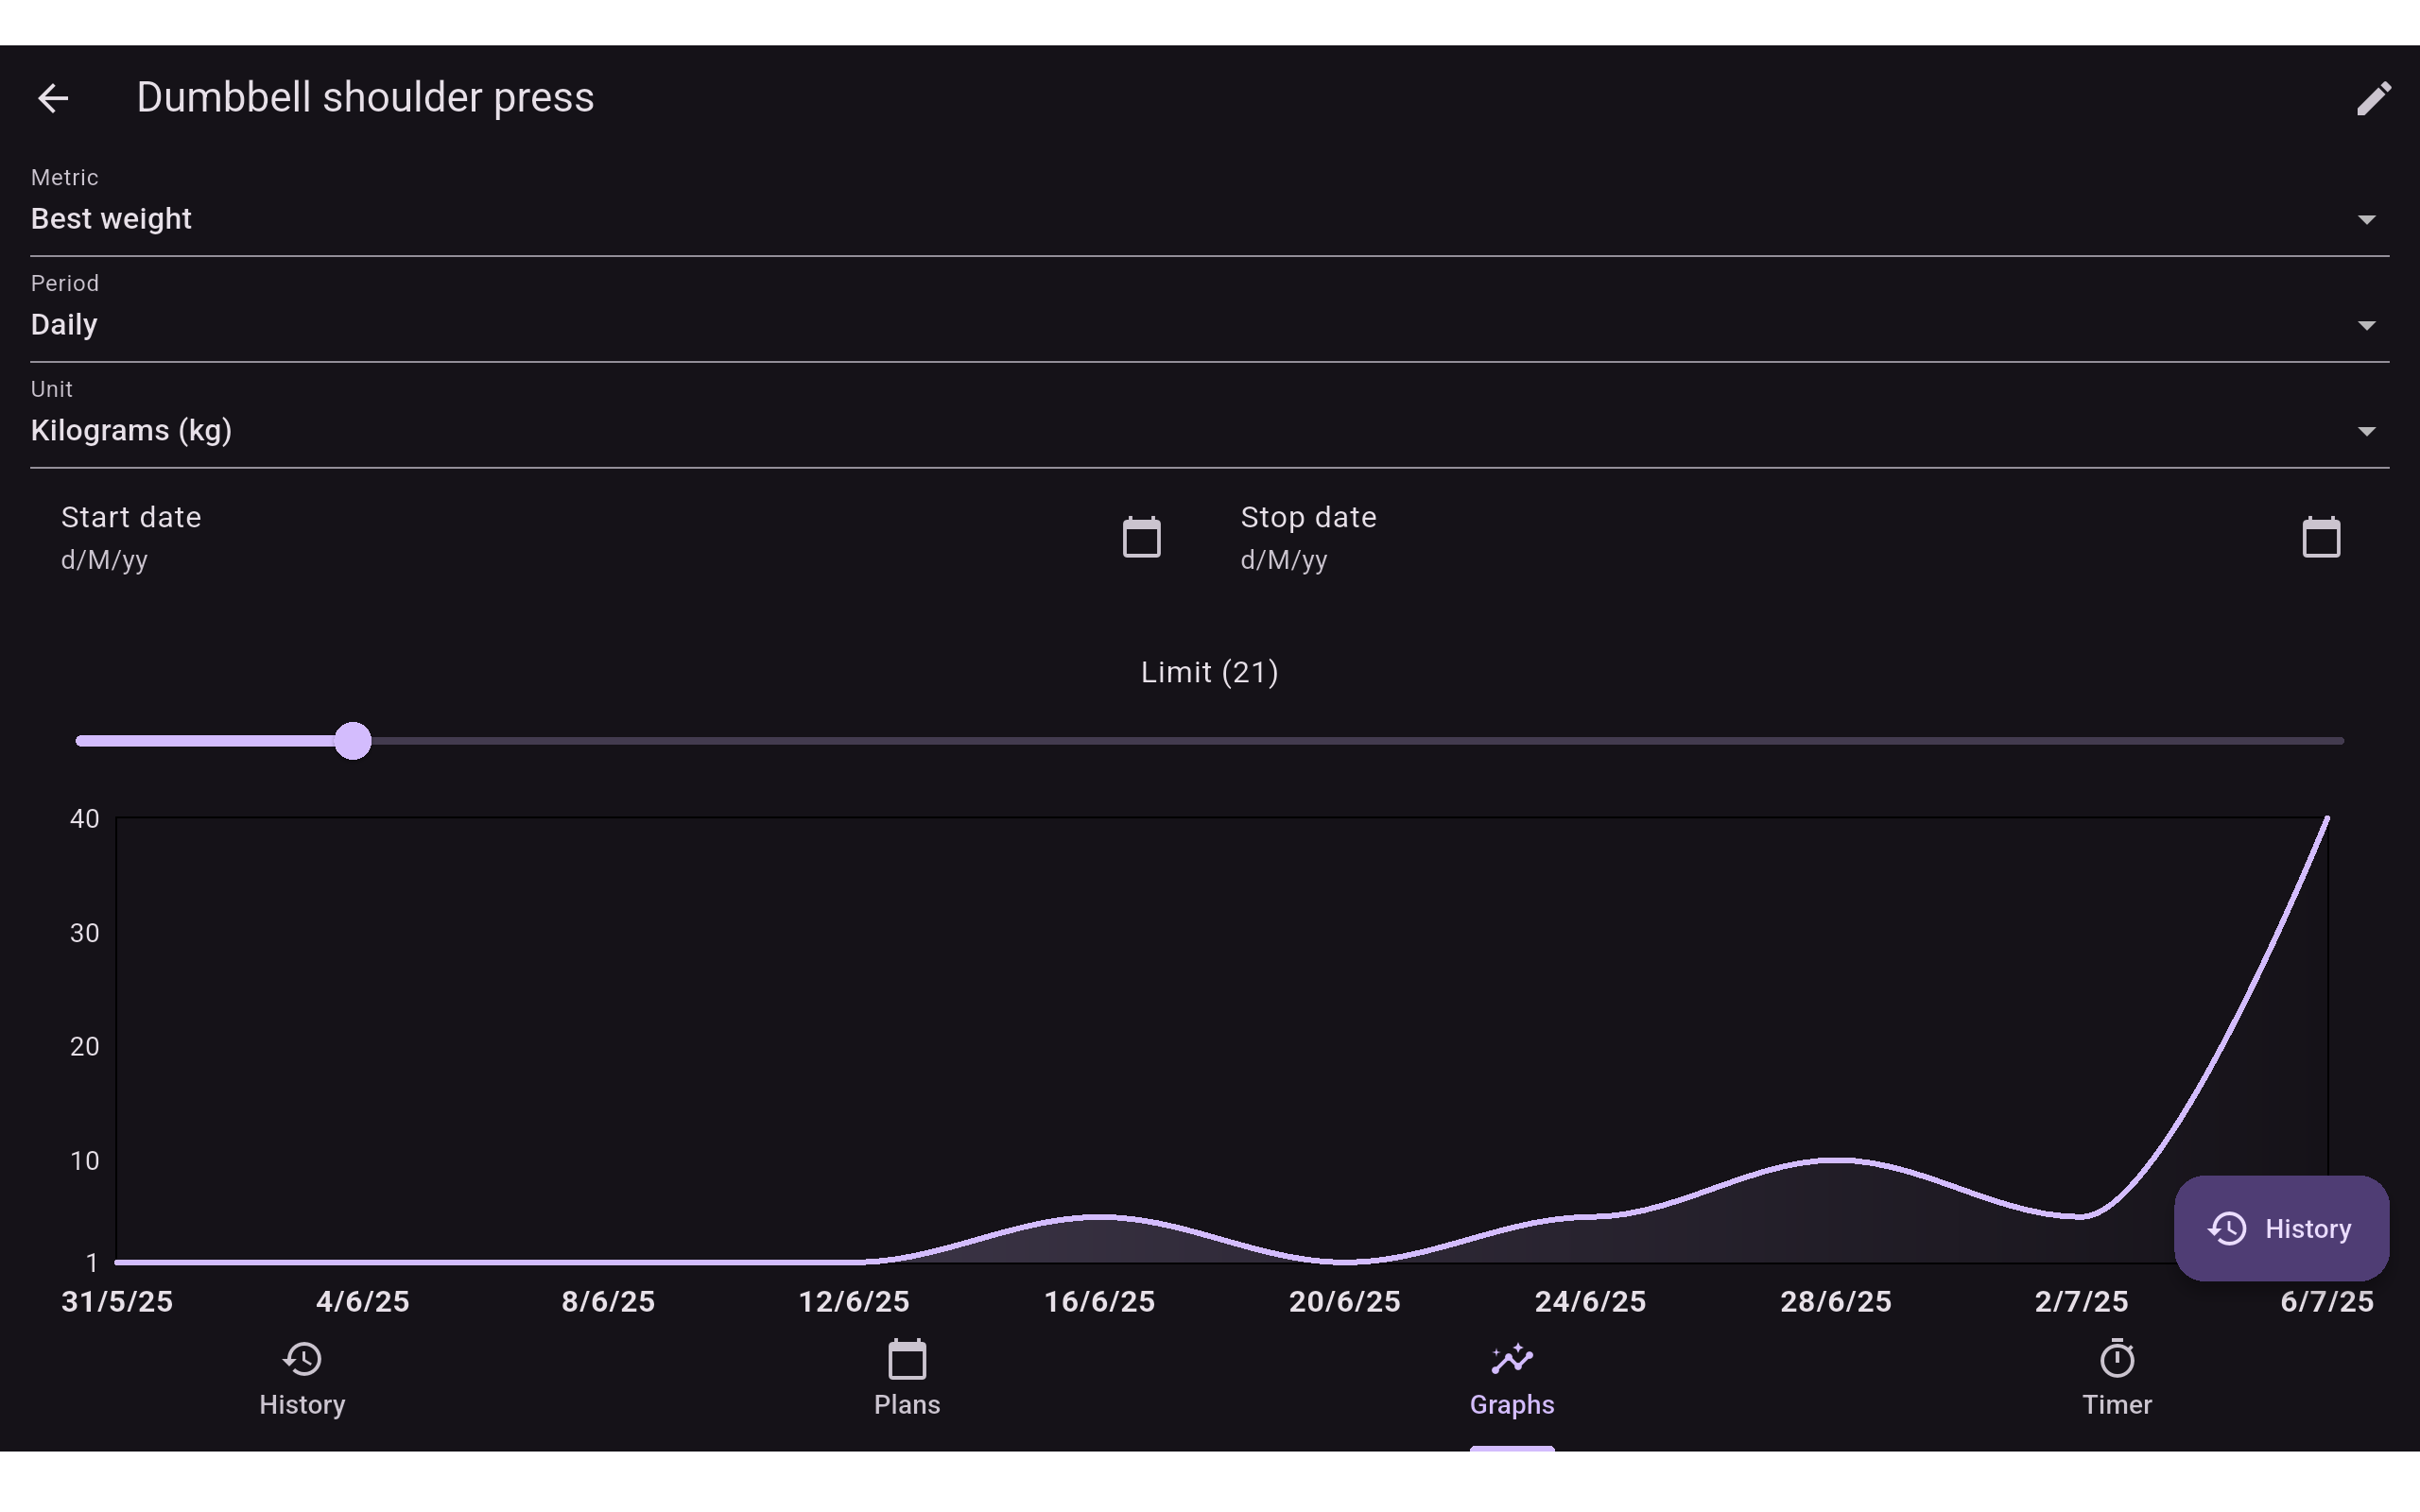Click the 28/6/25 axis date label

1836,1302
